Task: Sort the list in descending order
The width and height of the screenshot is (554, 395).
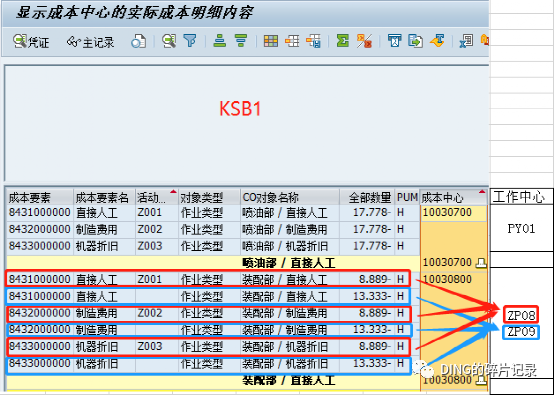Action: [x=241, y=41]
